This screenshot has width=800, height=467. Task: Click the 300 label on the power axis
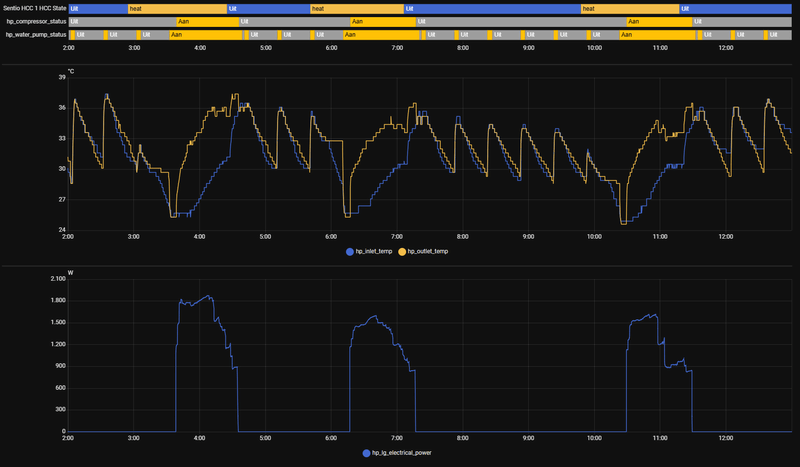[x=61, y=409]
